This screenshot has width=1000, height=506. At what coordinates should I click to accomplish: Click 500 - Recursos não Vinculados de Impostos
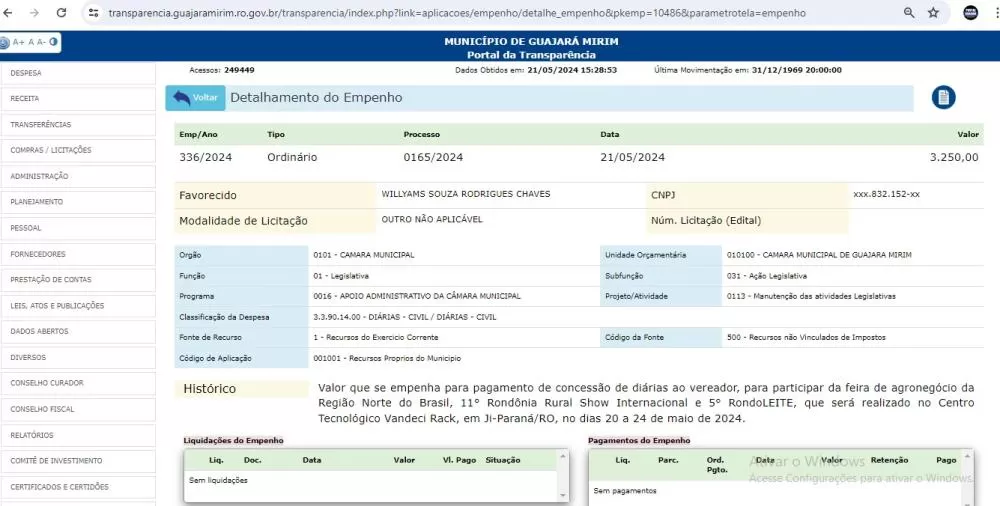(806, 337)
